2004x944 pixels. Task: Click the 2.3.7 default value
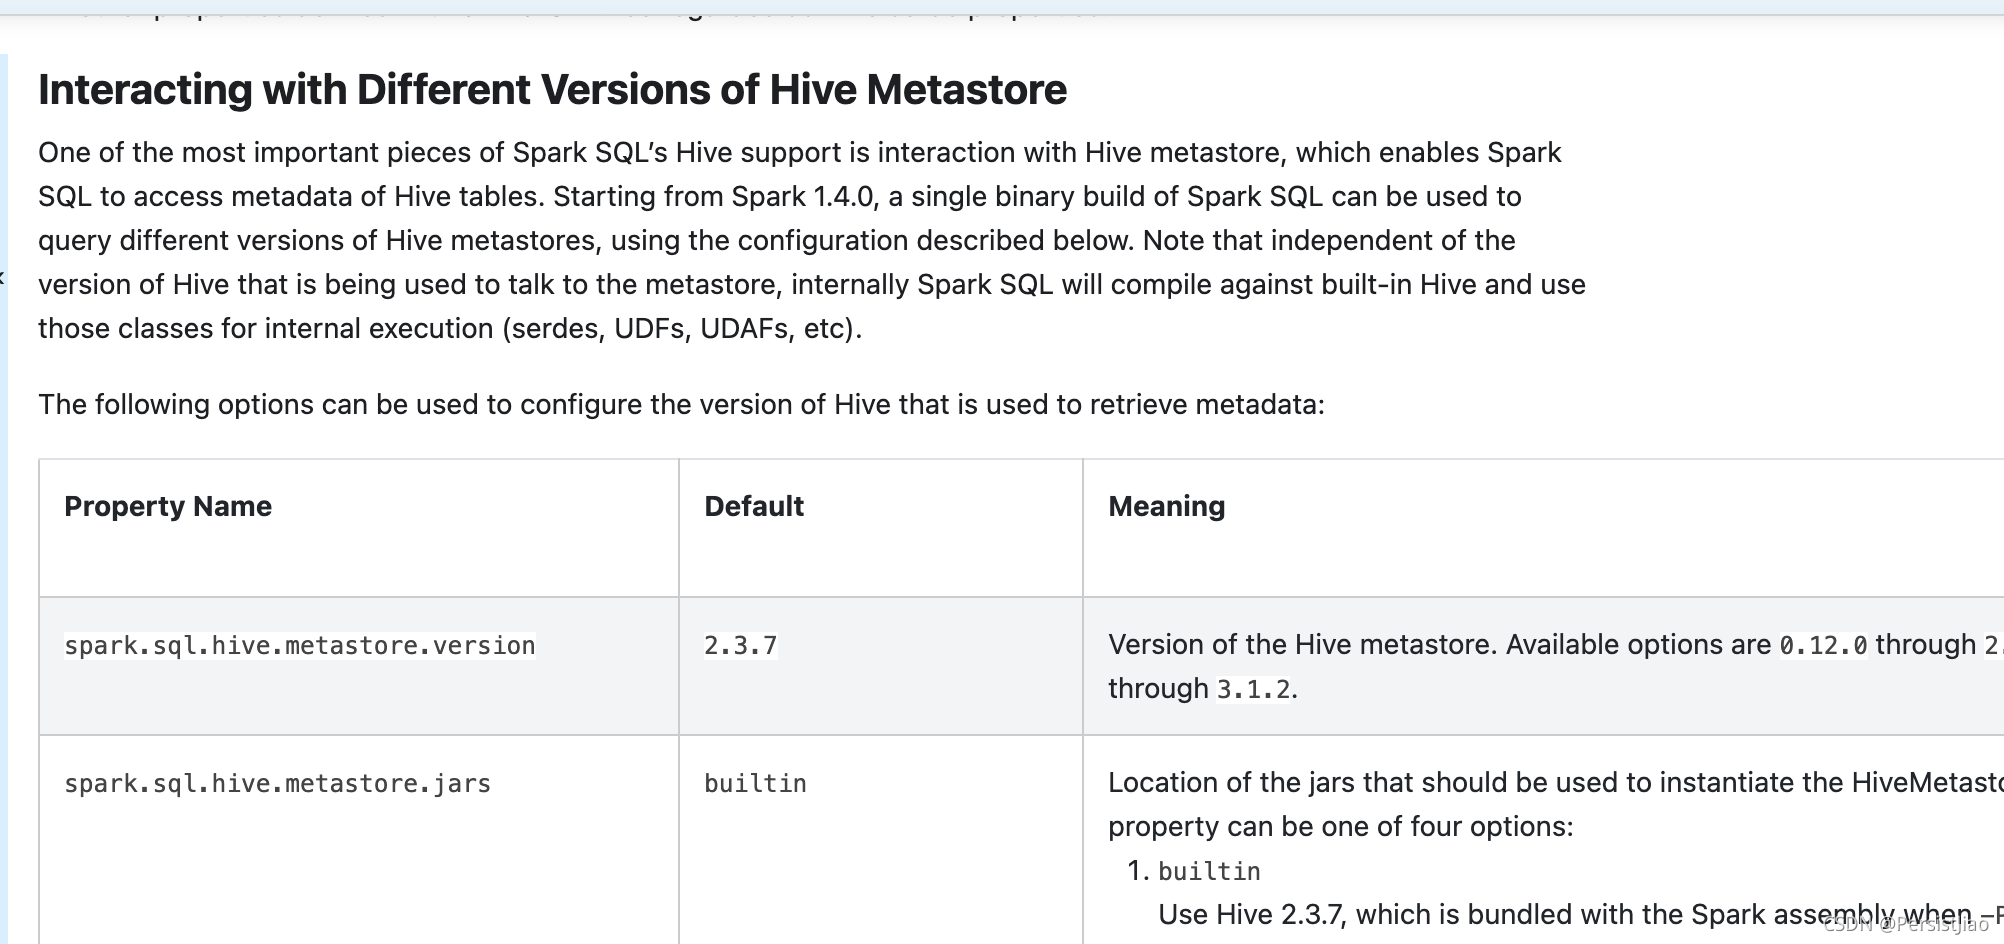pyautogui.click(x=741, y=646)
